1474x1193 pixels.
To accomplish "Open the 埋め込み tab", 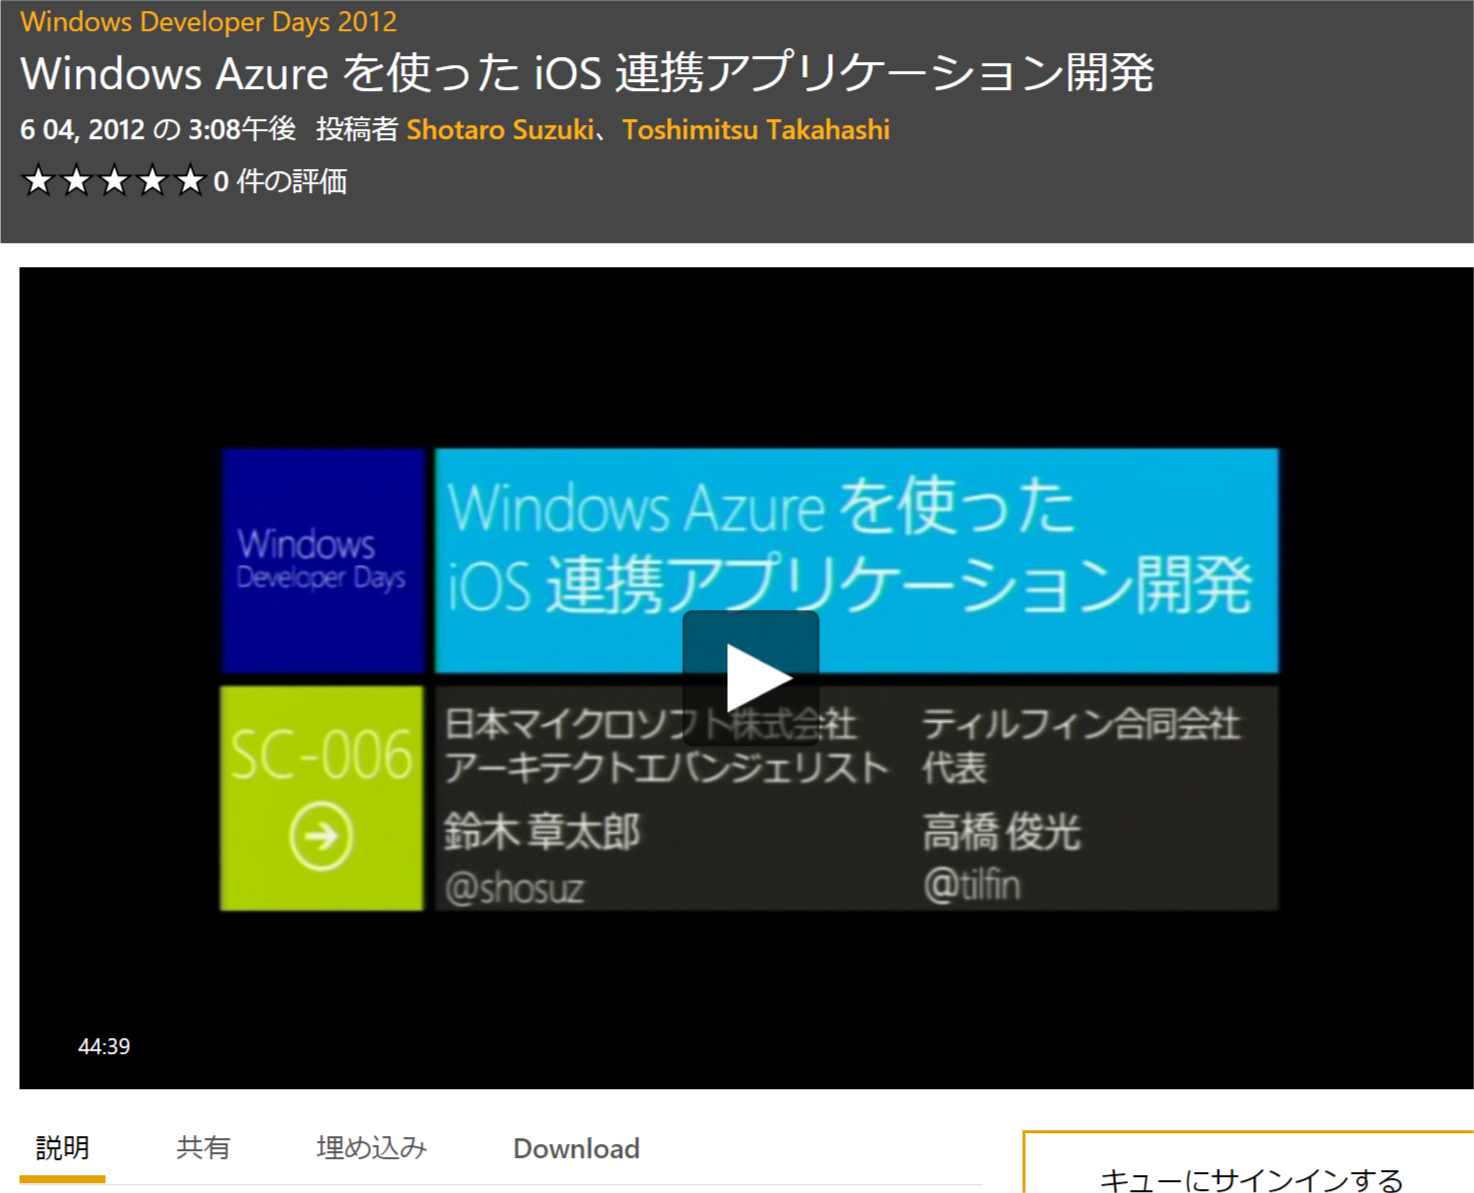I will [x=372, y=1148].
